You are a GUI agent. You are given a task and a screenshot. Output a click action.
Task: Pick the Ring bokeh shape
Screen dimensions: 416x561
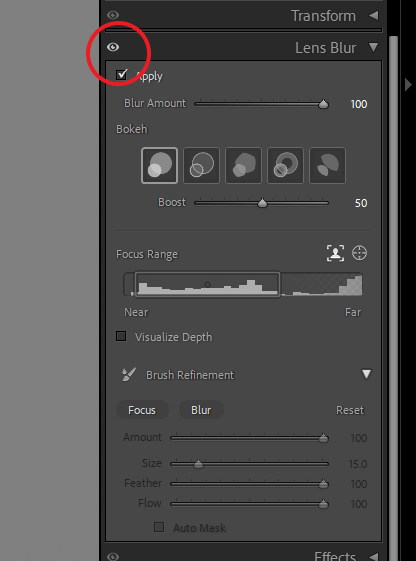point(285,165)
